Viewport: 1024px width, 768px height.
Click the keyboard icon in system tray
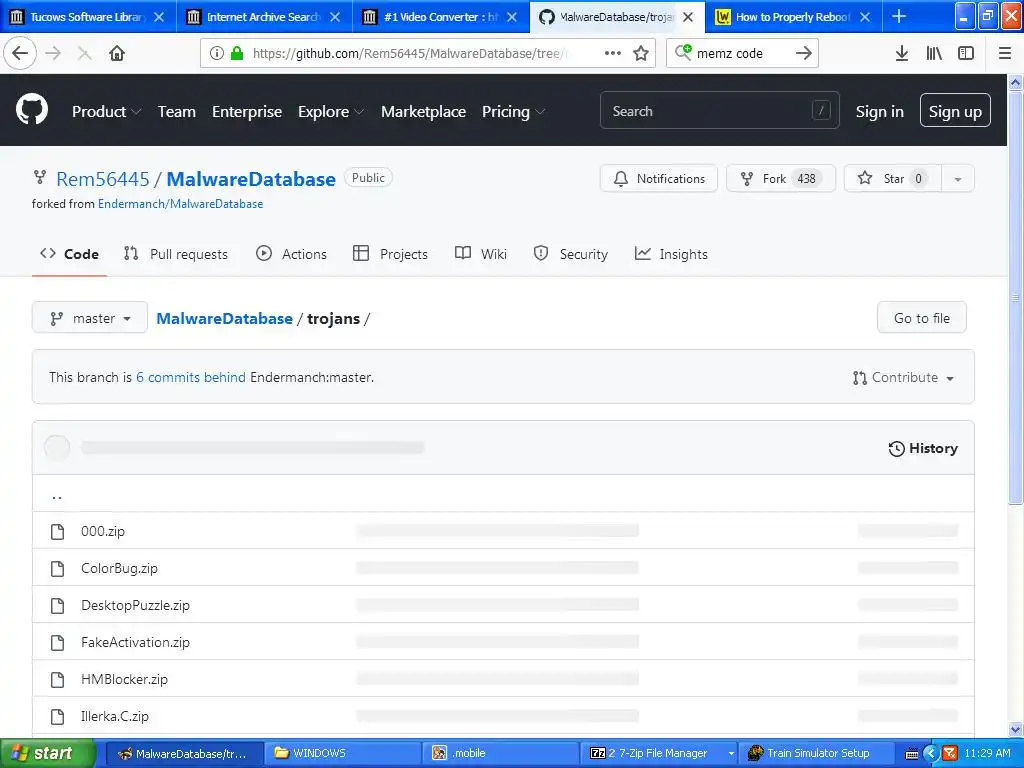click(x=912, y=754)
